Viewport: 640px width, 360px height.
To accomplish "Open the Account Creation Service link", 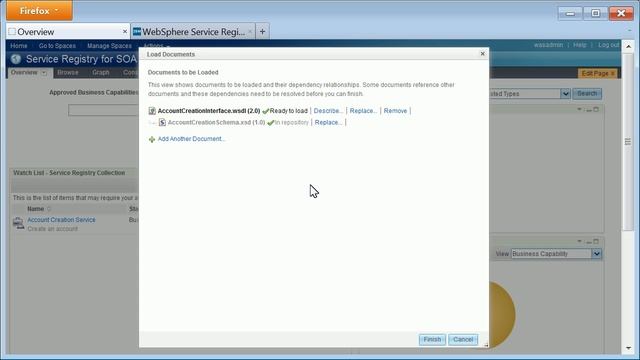I will coord(61,220).
